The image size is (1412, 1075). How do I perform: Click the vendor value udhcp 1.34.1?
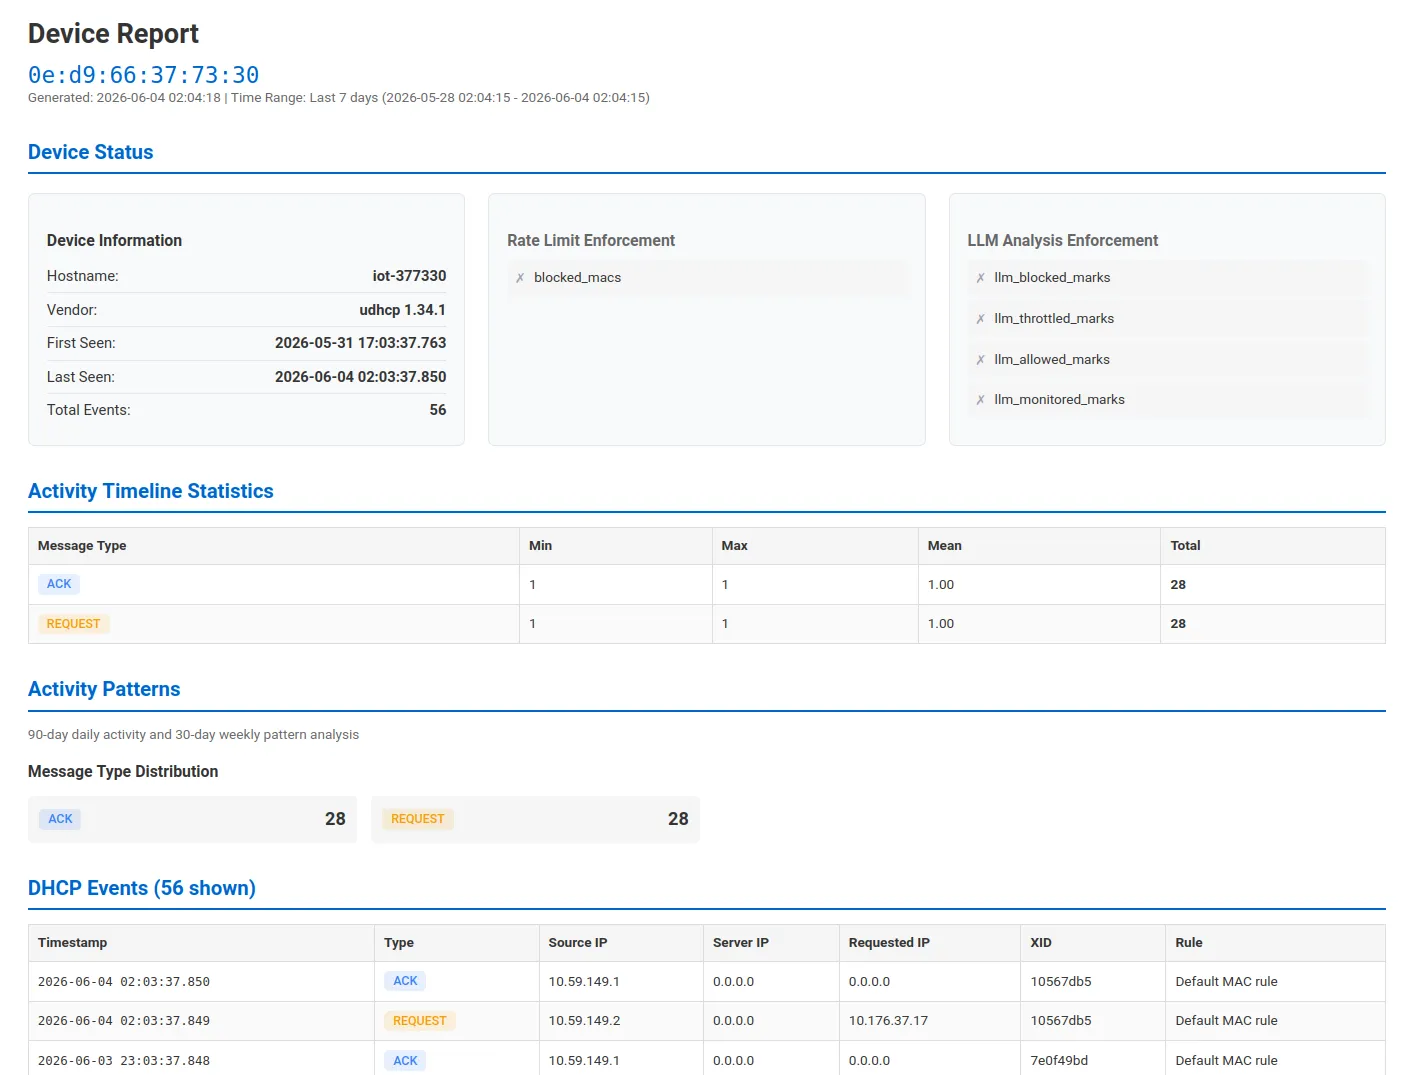pos(403,310)
